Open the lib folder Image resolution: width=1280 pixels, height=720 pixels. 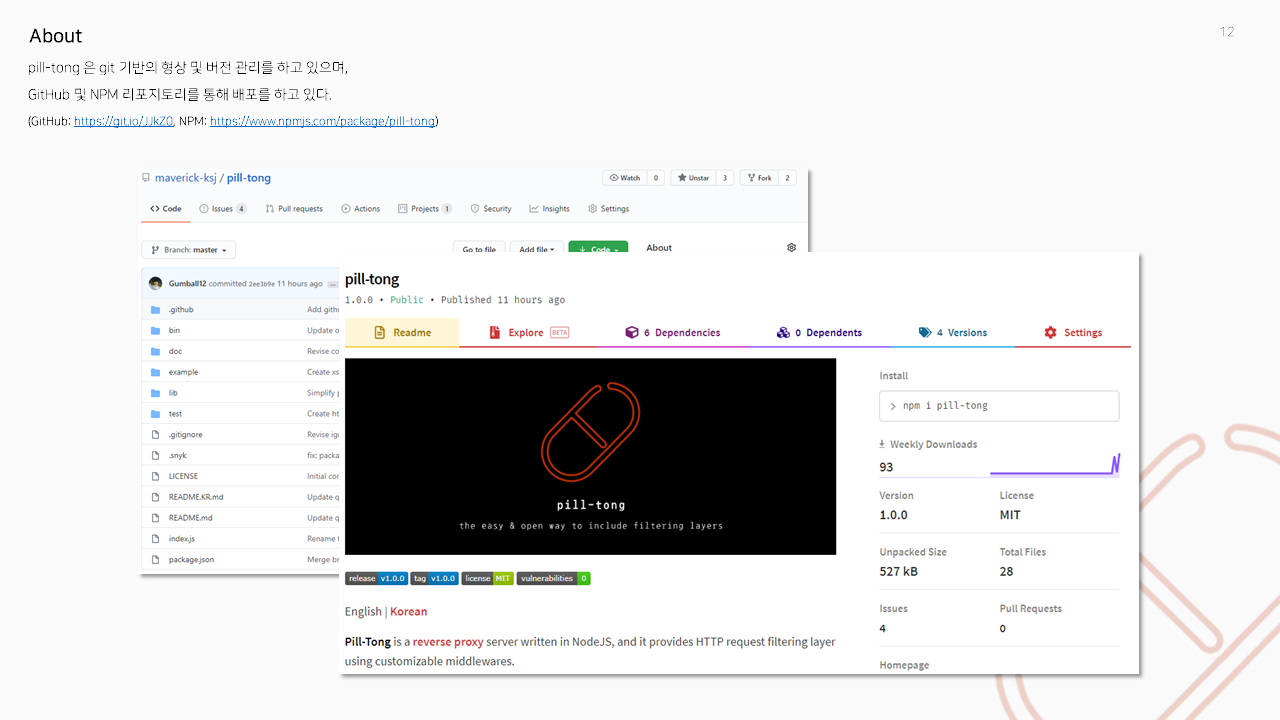173,393
